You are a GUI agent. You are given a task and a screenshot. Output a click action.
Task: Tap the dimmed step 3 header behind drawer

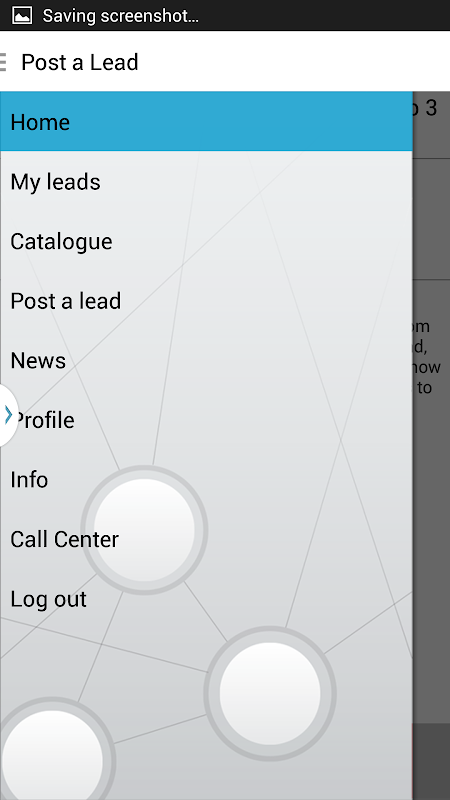click(431, 125)
